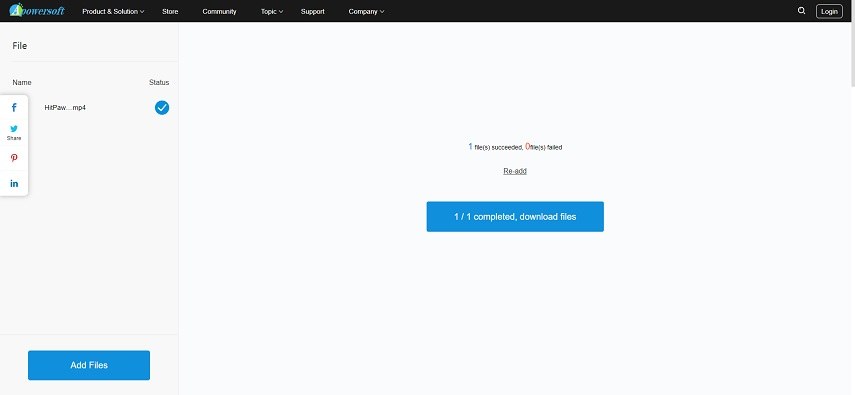
Task: Click the Name column header
Action: [22, 82]
